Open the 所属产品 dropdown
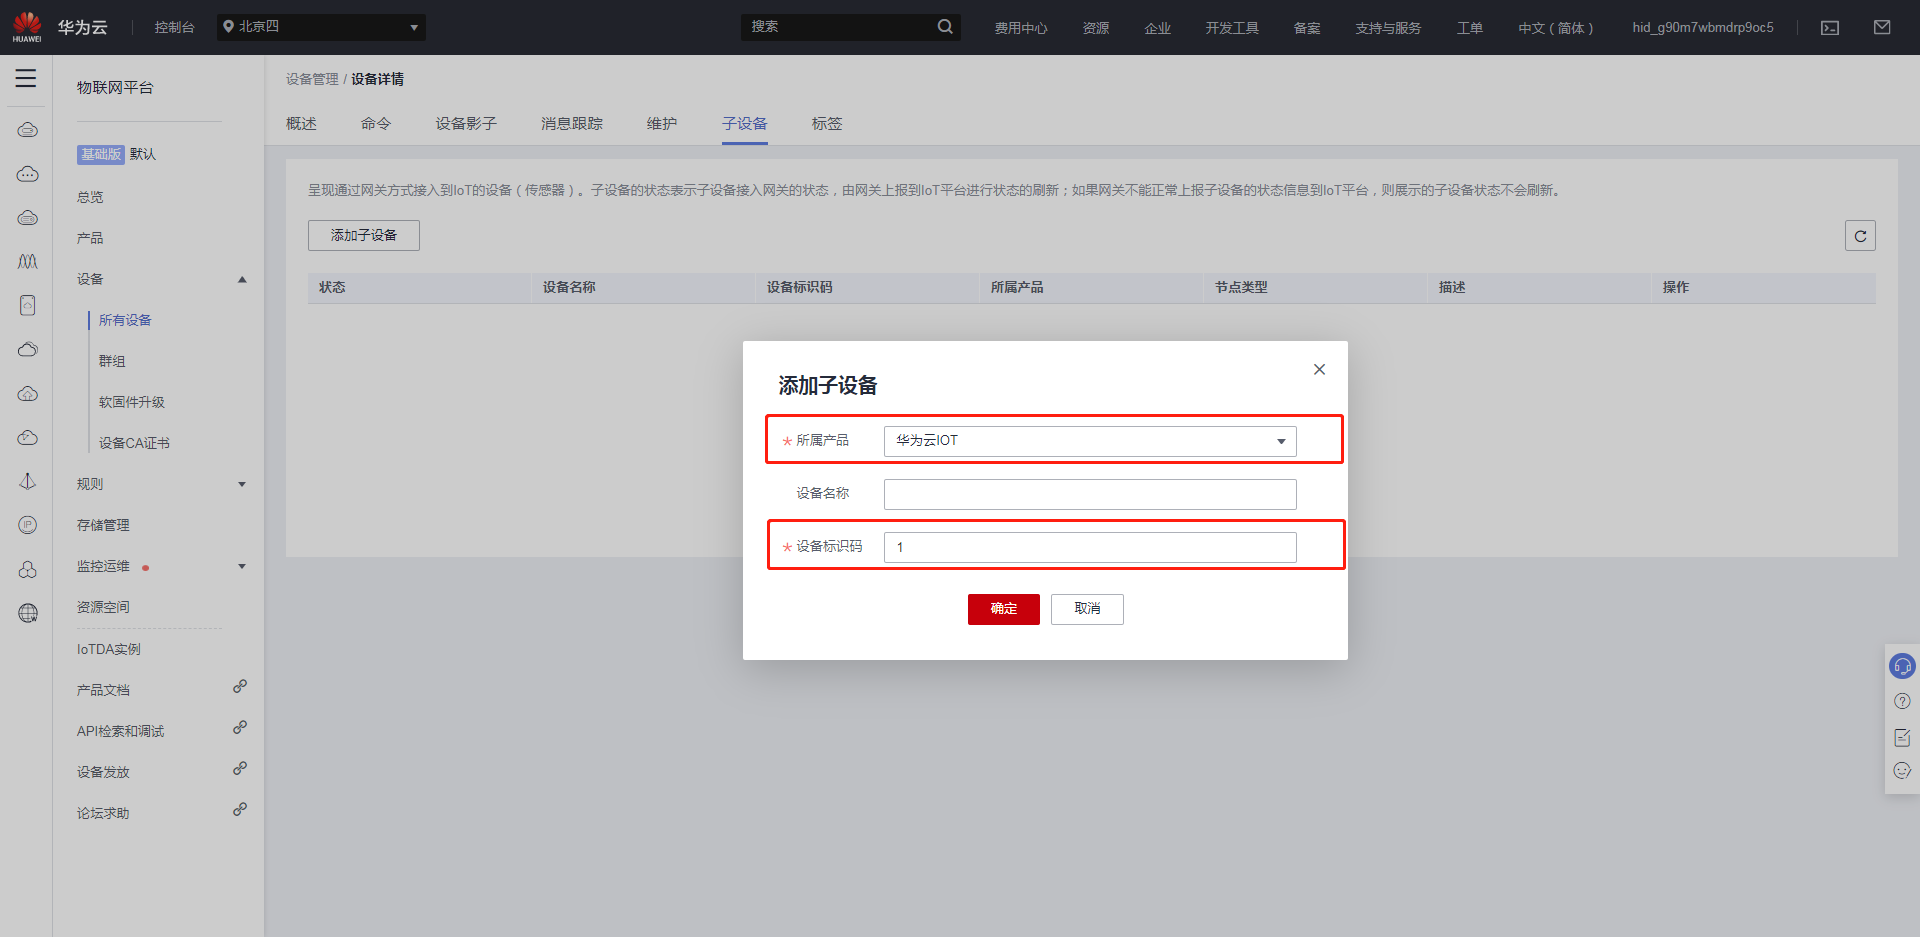 point(1089,441)
